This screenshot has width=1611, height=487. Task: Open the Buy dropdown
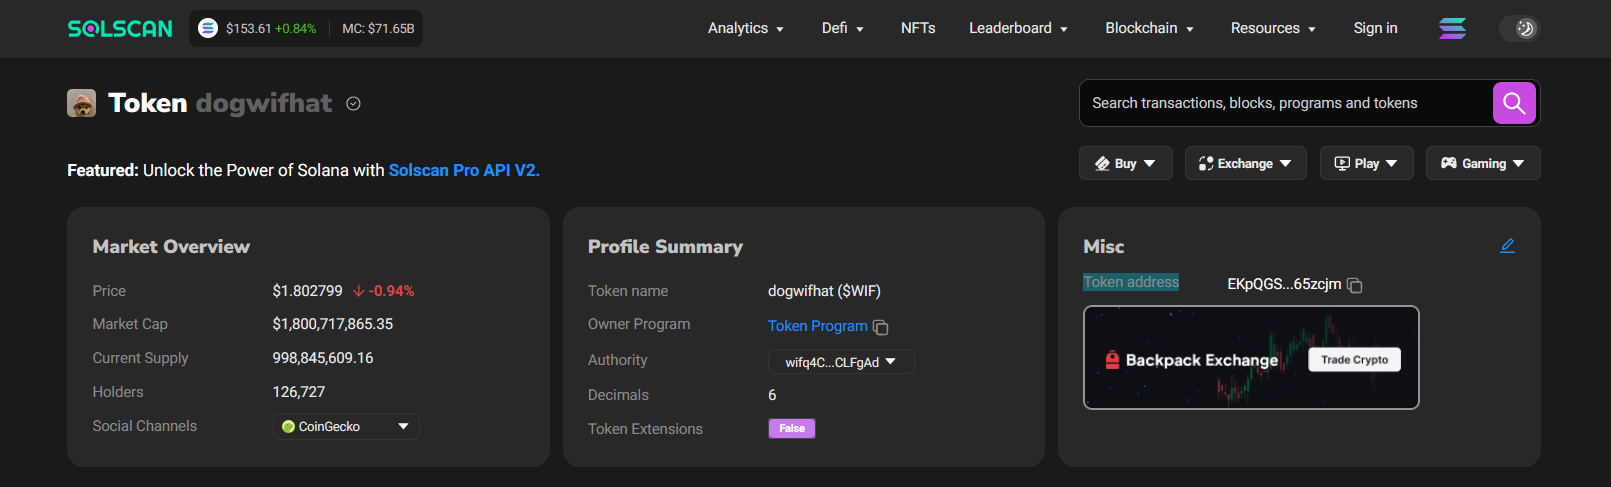pyautogui.click(x=1125, y=163)
